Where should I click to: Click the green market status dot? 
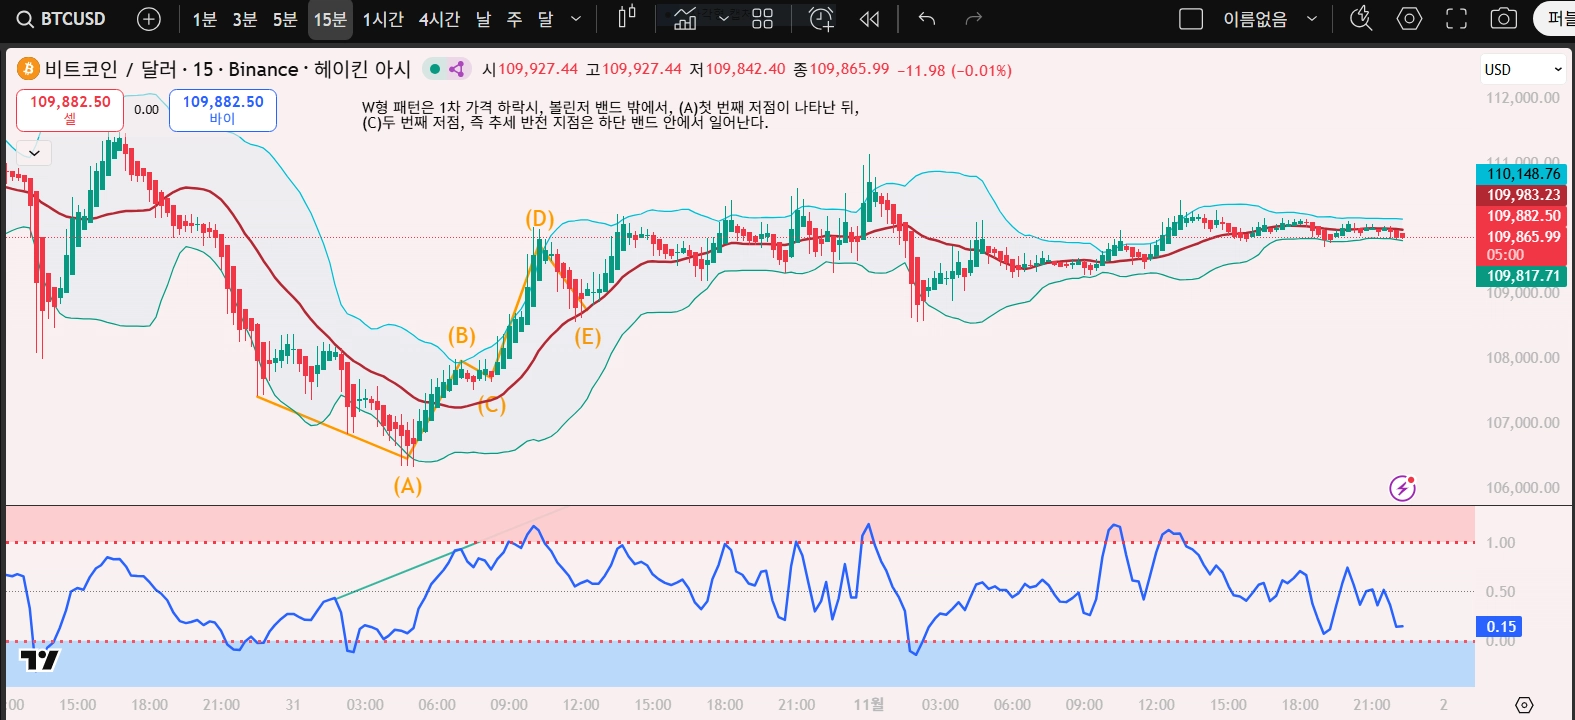(x=435, y=69)
